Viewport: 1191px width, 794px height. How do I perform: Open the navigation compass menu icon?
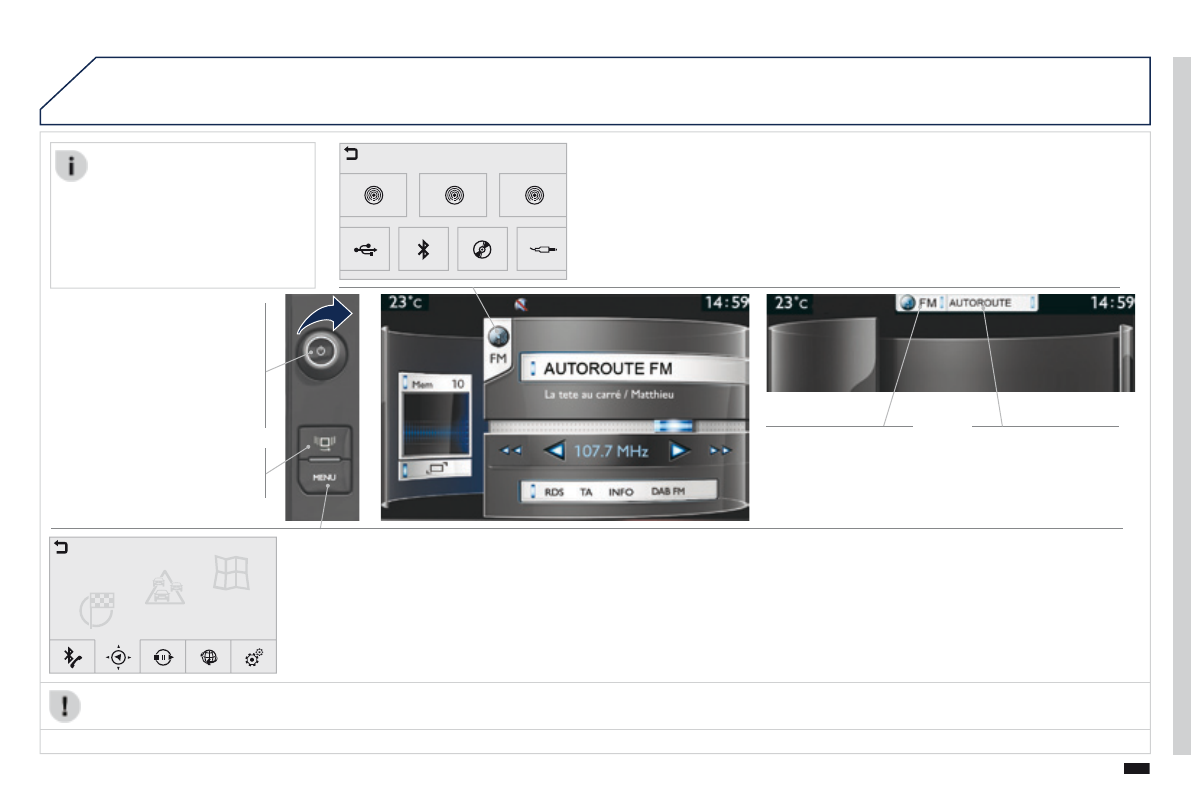(118, 657)
